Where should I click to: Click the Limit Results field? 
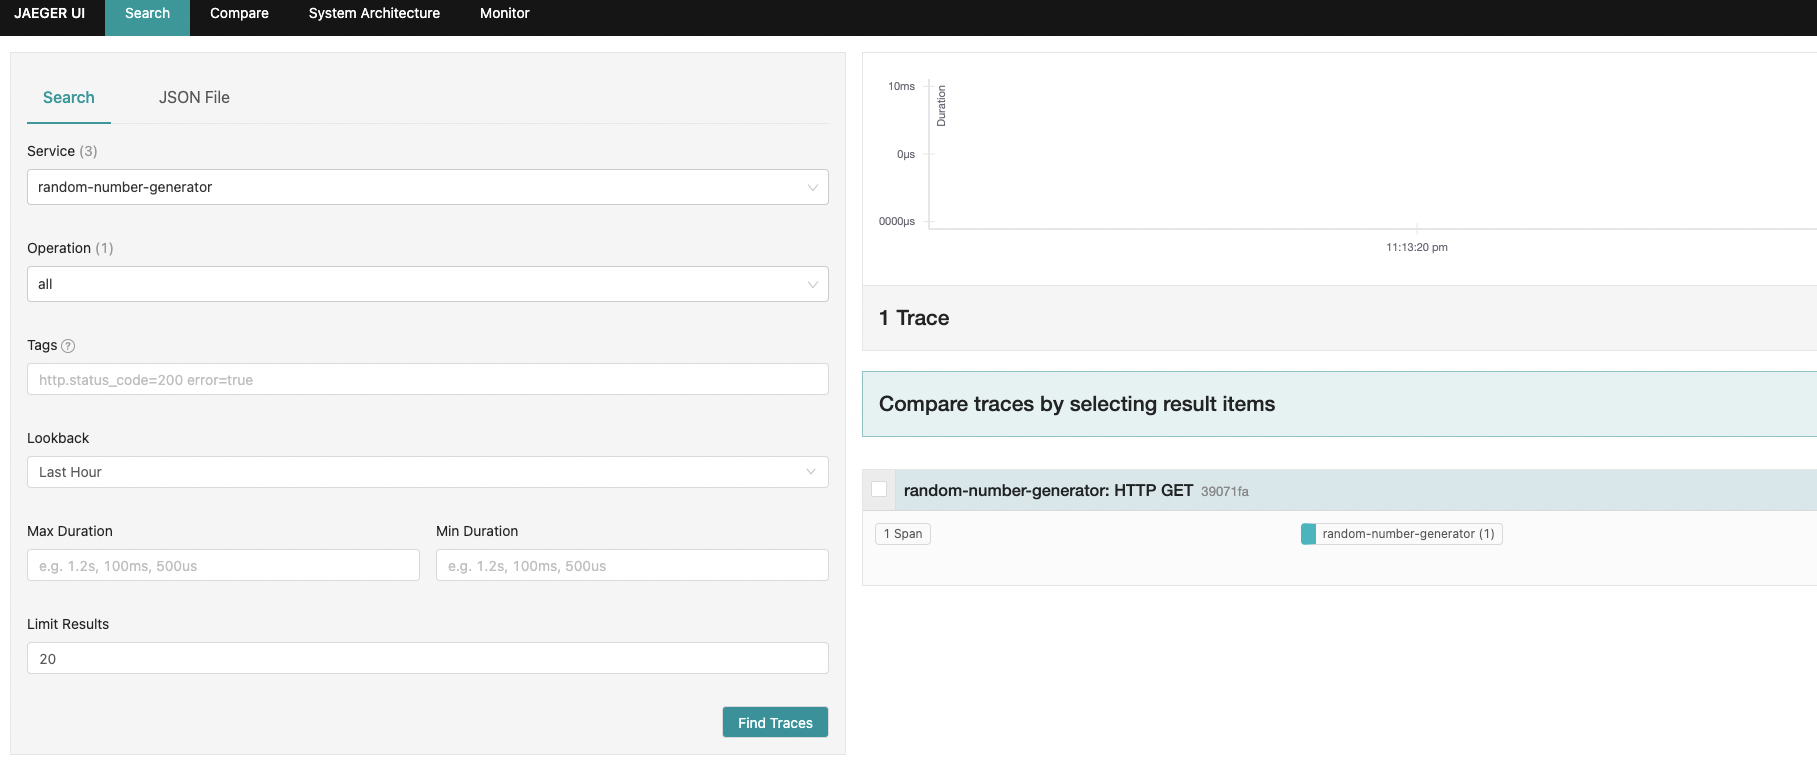point(427,658)
